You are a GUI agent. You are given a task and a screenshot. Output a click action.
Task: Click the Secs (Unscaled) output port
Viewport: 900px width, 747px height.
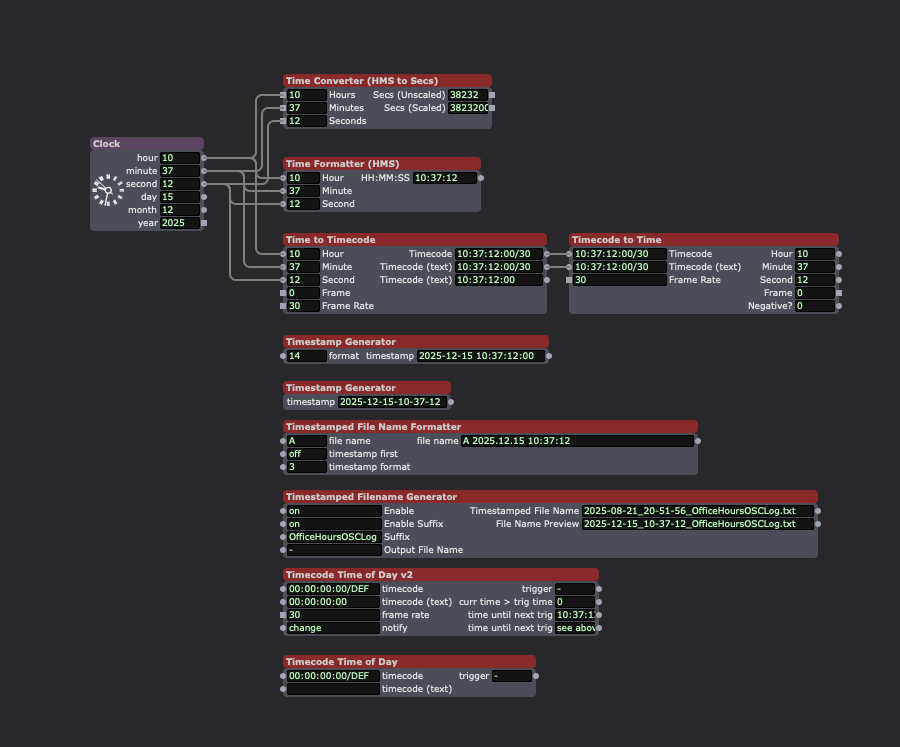[491, 95]
